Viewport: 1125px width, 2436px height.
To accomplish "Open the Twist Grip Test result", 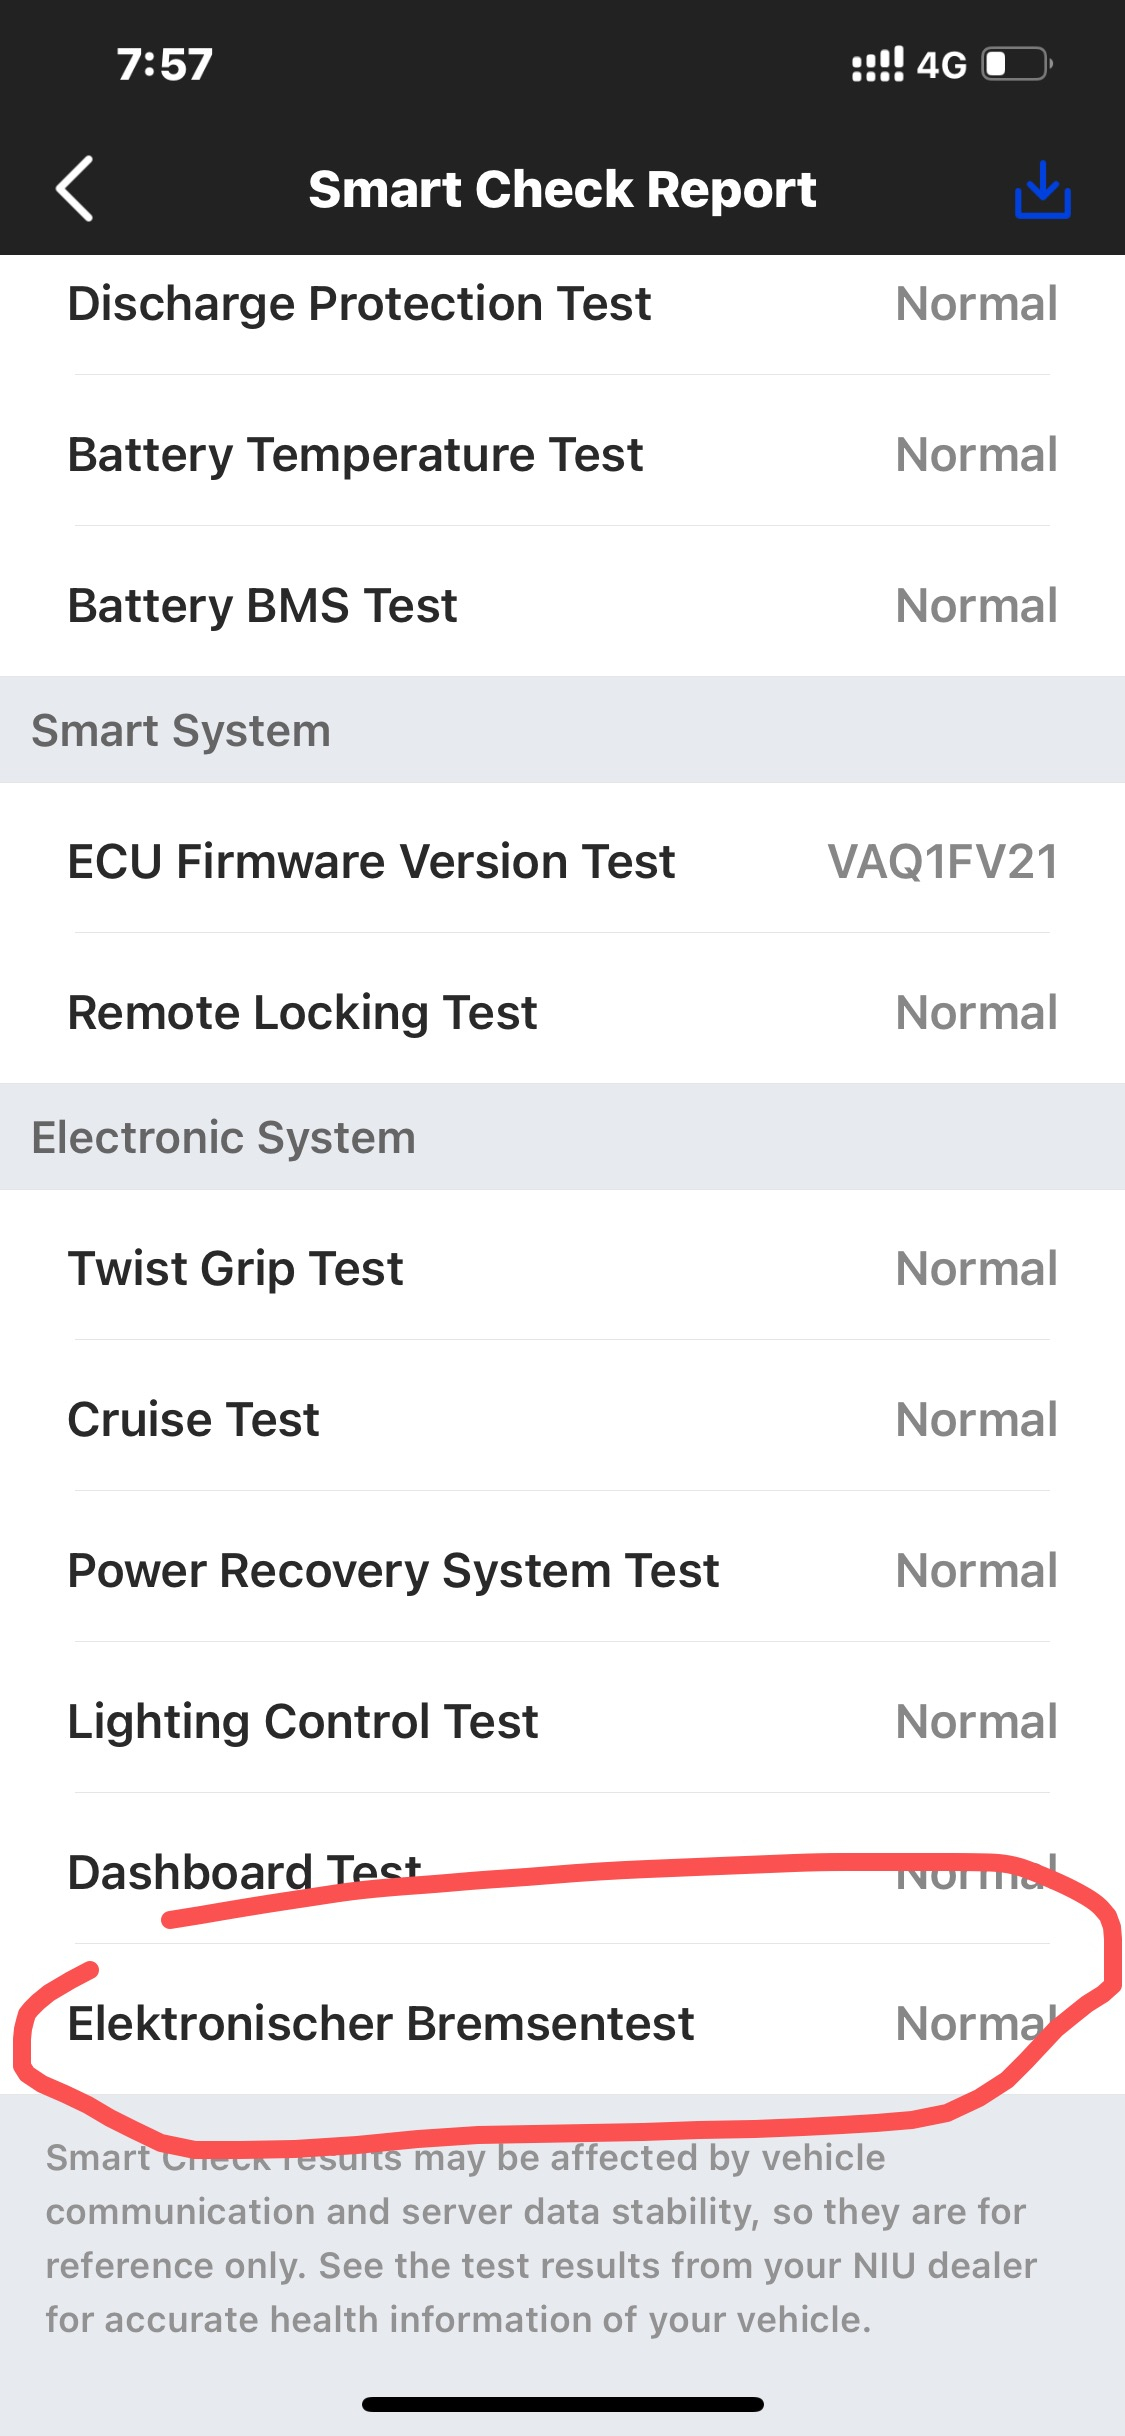I will coord(562,1269).
